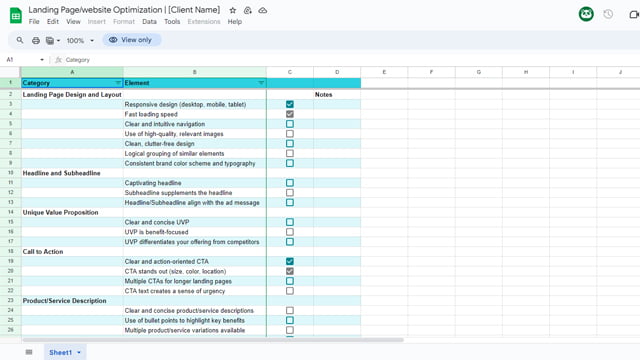Uncheck the Clear and action-oriented CTA checkbox

click(290, 261)
